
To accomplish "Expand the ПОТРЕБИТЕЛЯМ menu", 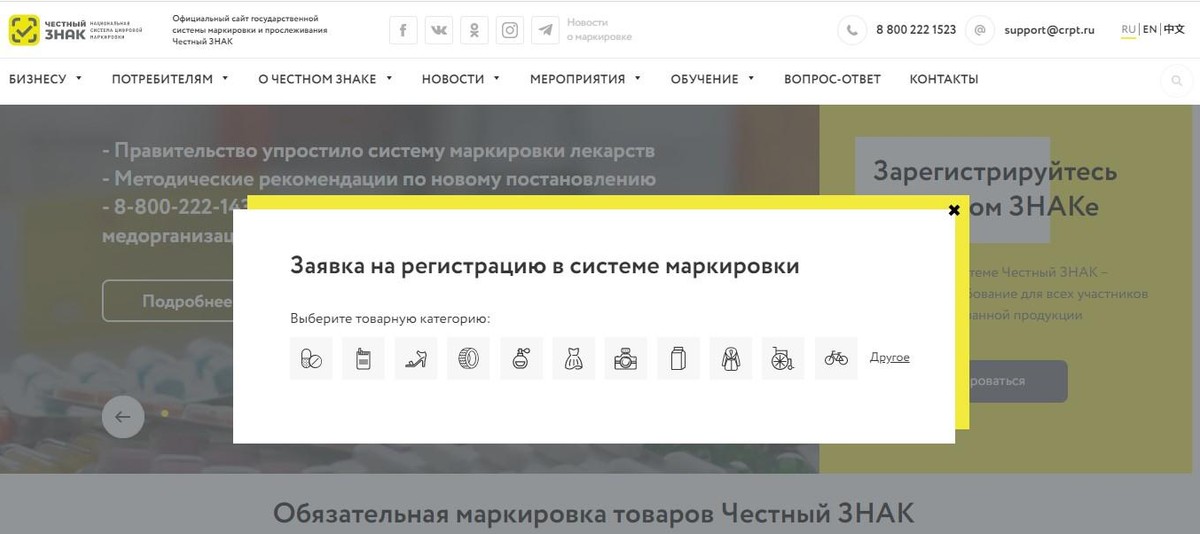I will coord(170,79).
